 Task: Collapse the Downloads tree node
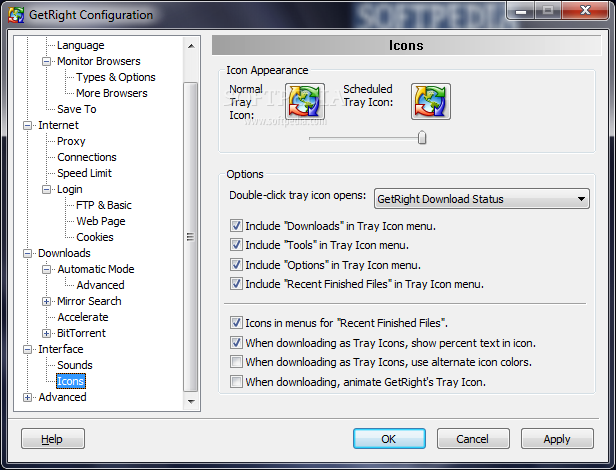click(x=28, y=253)
